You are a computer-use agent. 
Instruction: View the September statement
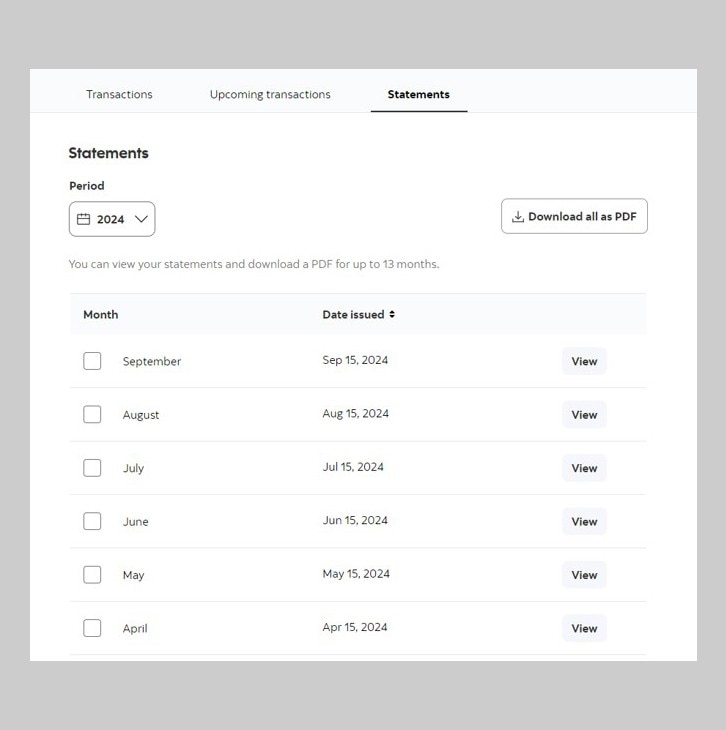[584, 361]
